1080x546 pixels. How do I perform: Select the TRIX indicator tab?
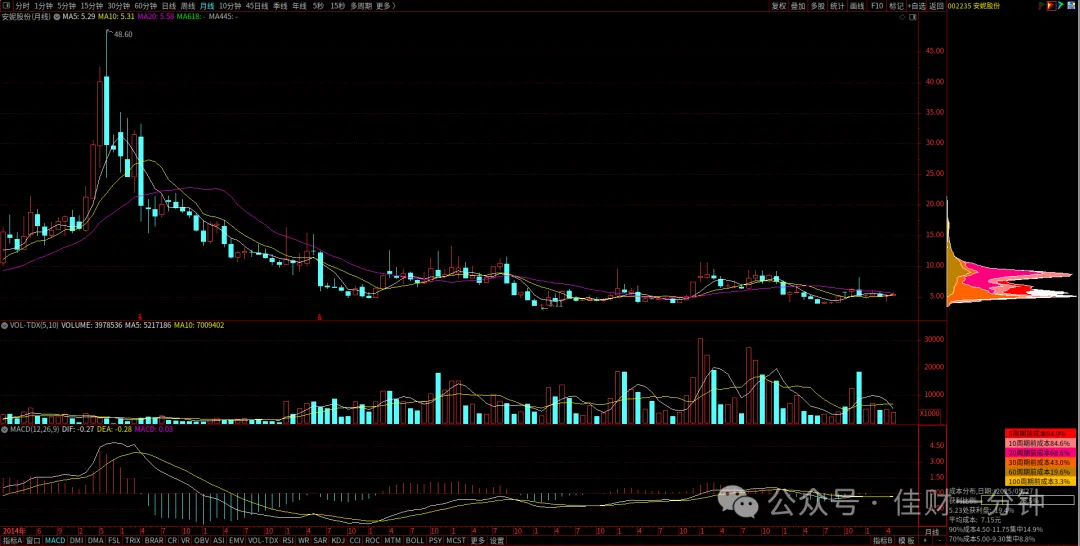click(132, 540)
